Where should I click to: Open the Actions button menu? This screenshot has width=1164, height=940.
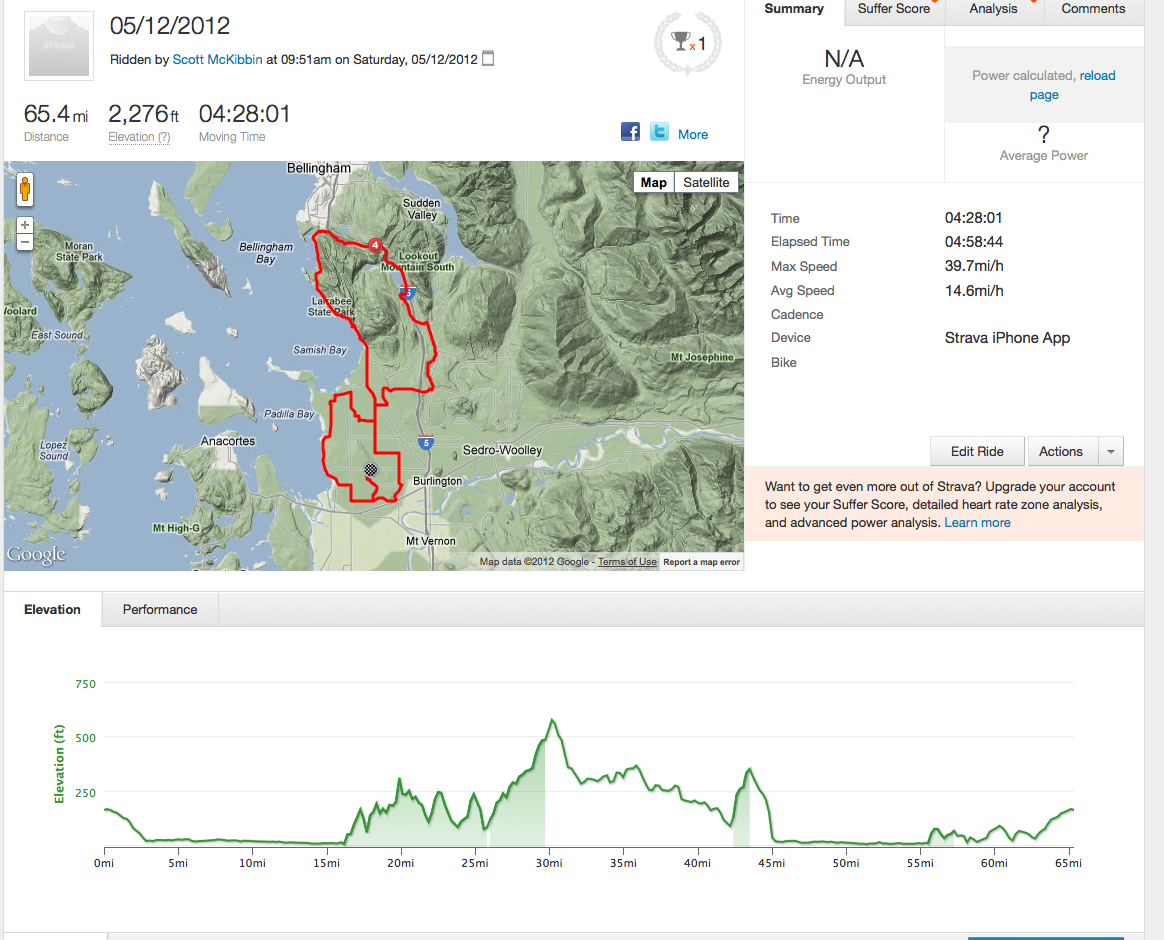click(x=1061, y=452)
